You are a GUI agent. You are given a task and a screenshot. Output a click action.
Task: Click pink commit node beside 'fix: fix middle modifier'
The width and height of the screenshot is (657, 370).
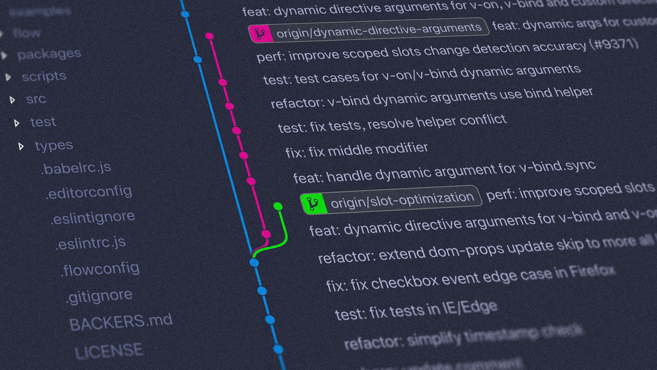coord(243,156)
